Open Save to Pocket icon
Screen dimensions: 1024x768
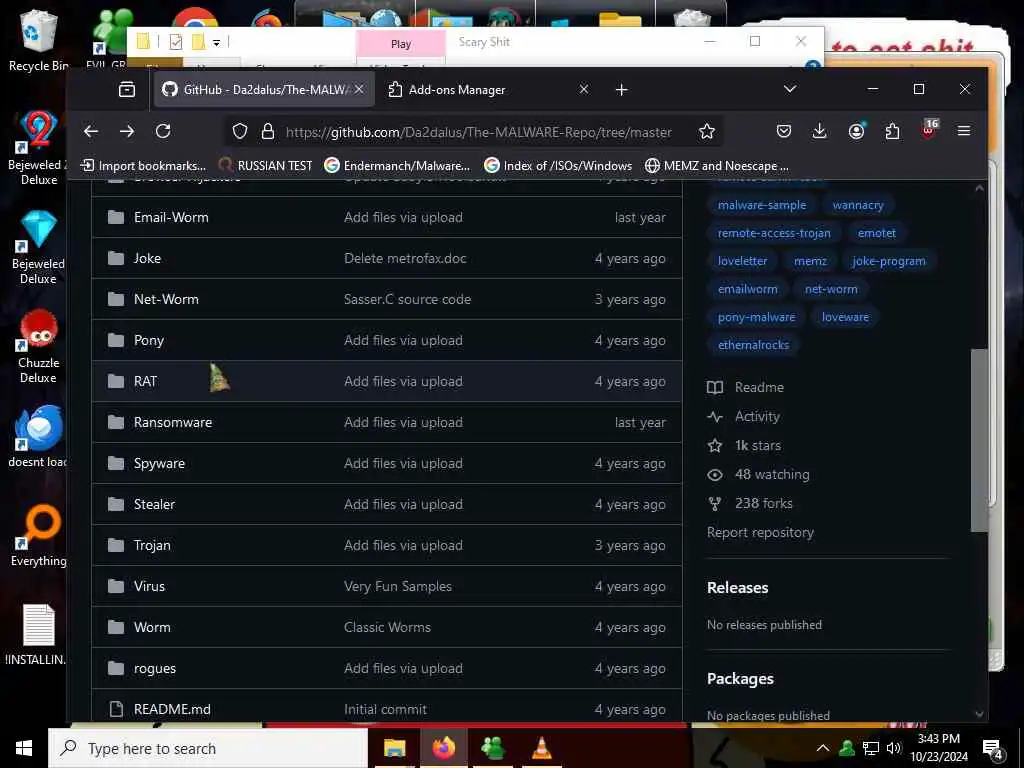tap(784, 131)
